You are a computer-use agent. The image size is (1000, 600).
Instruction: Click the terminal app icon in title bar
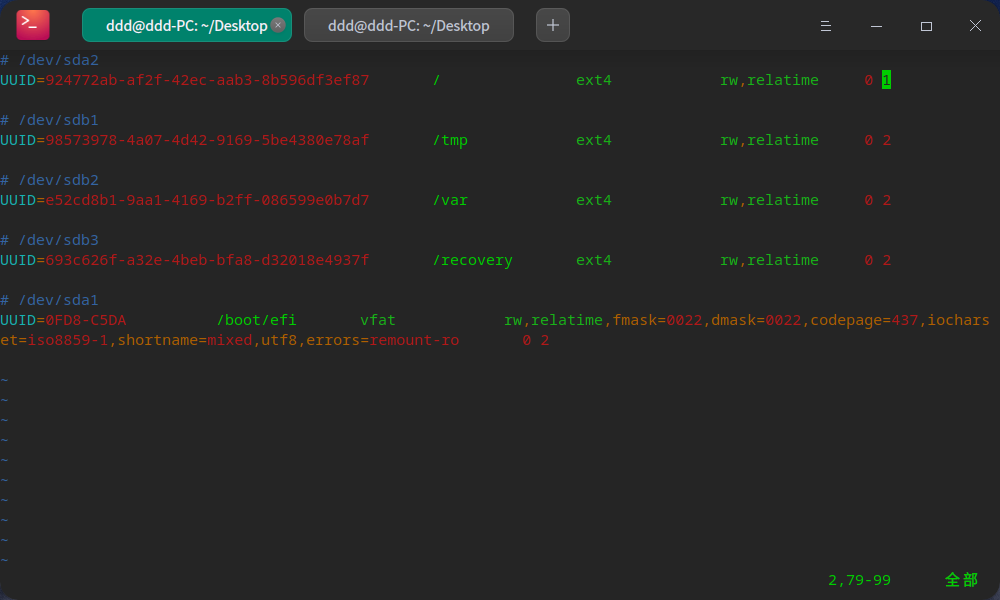(x=33, y=25)
